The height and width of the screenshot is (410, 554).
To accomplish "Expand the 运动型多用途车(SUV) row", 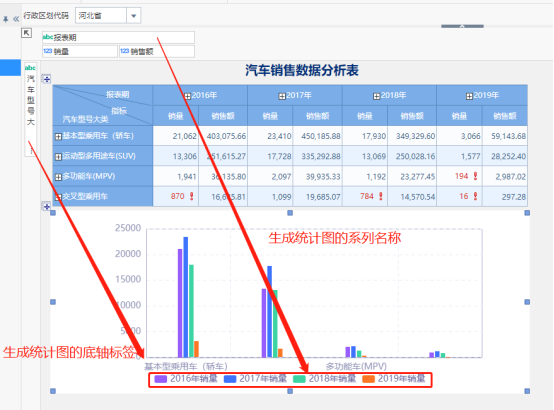I will coord(58,157).
